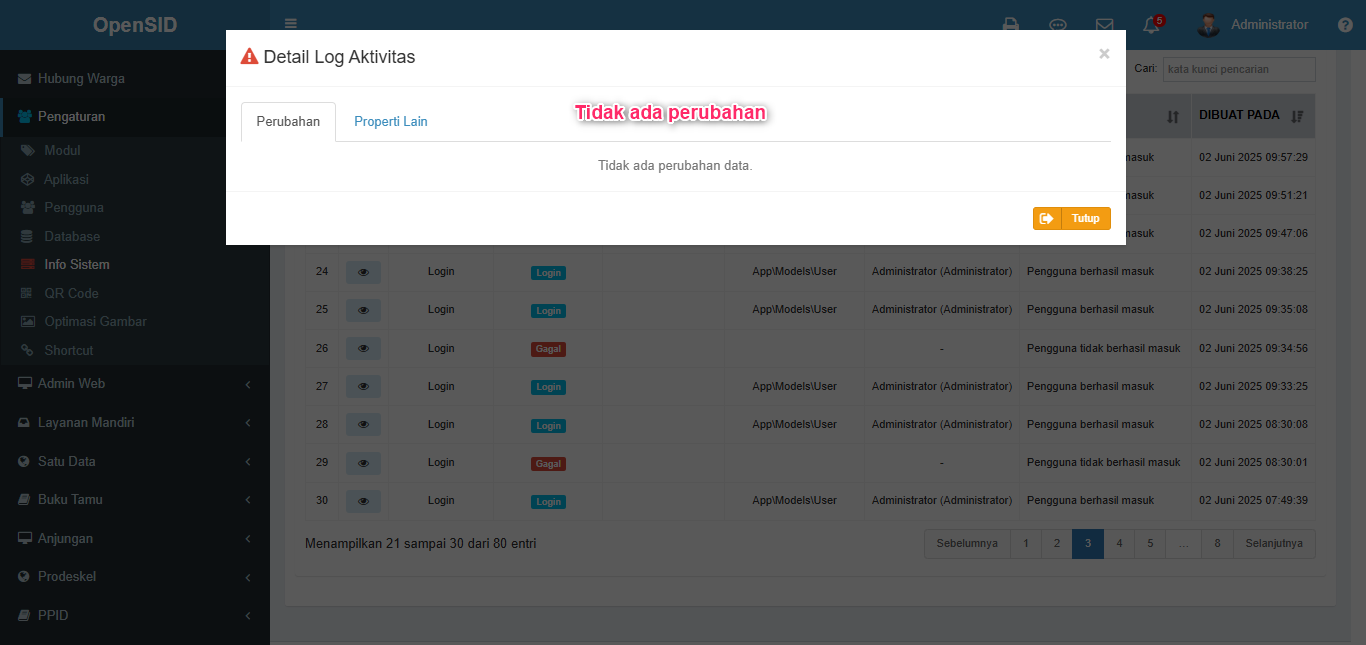Switch to the Properti Lain tab
The image size is (1366, 645).
tap(391, 121)
